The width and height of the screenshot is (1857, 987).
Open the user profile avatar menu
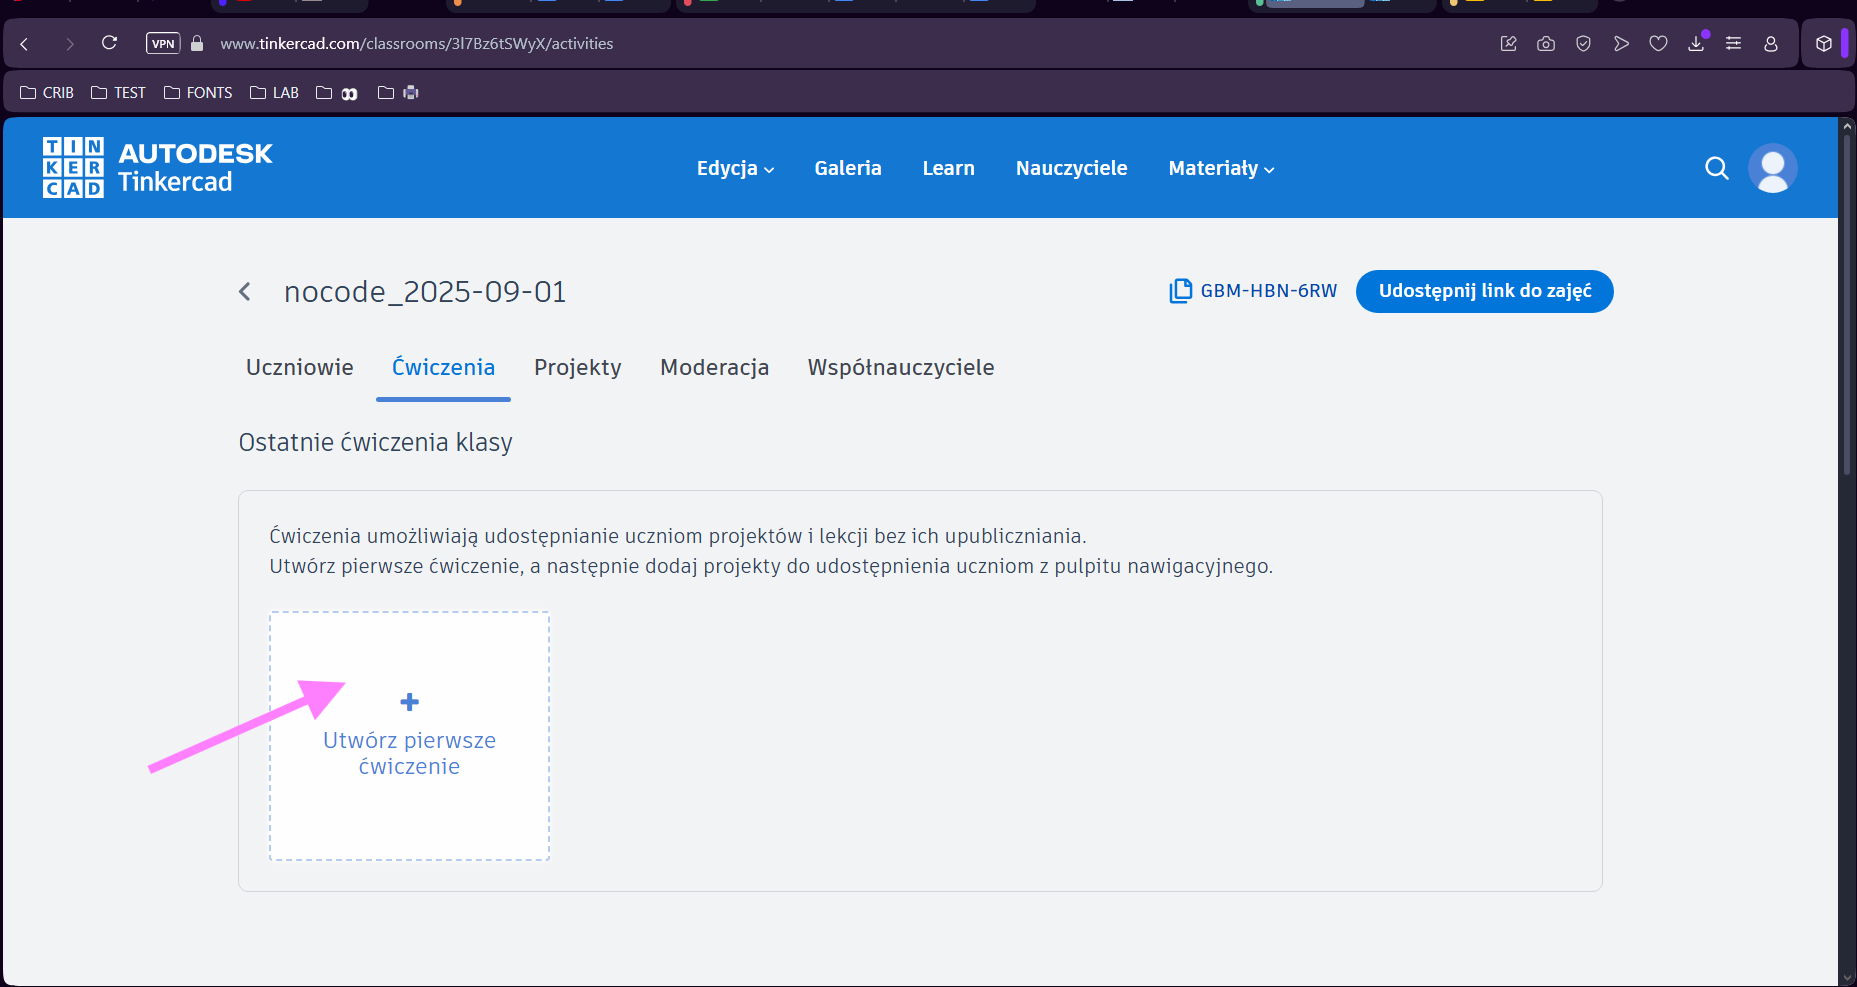pos(1772,168)
